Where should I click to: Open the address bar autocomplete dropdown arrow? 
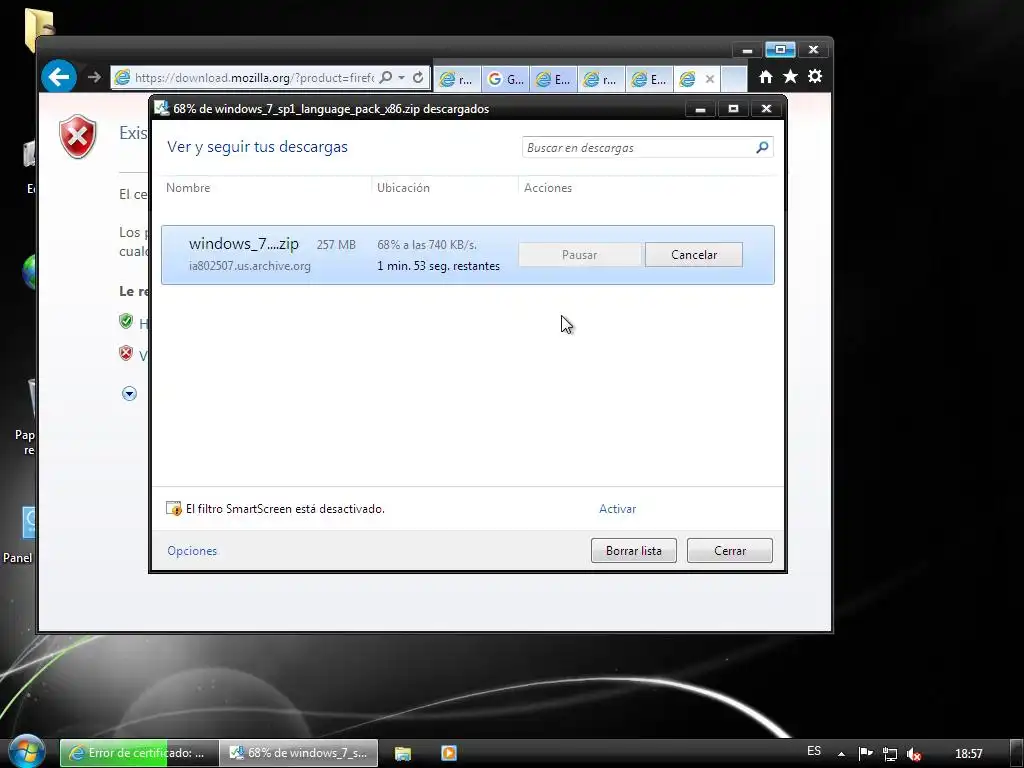coord(402,78)
